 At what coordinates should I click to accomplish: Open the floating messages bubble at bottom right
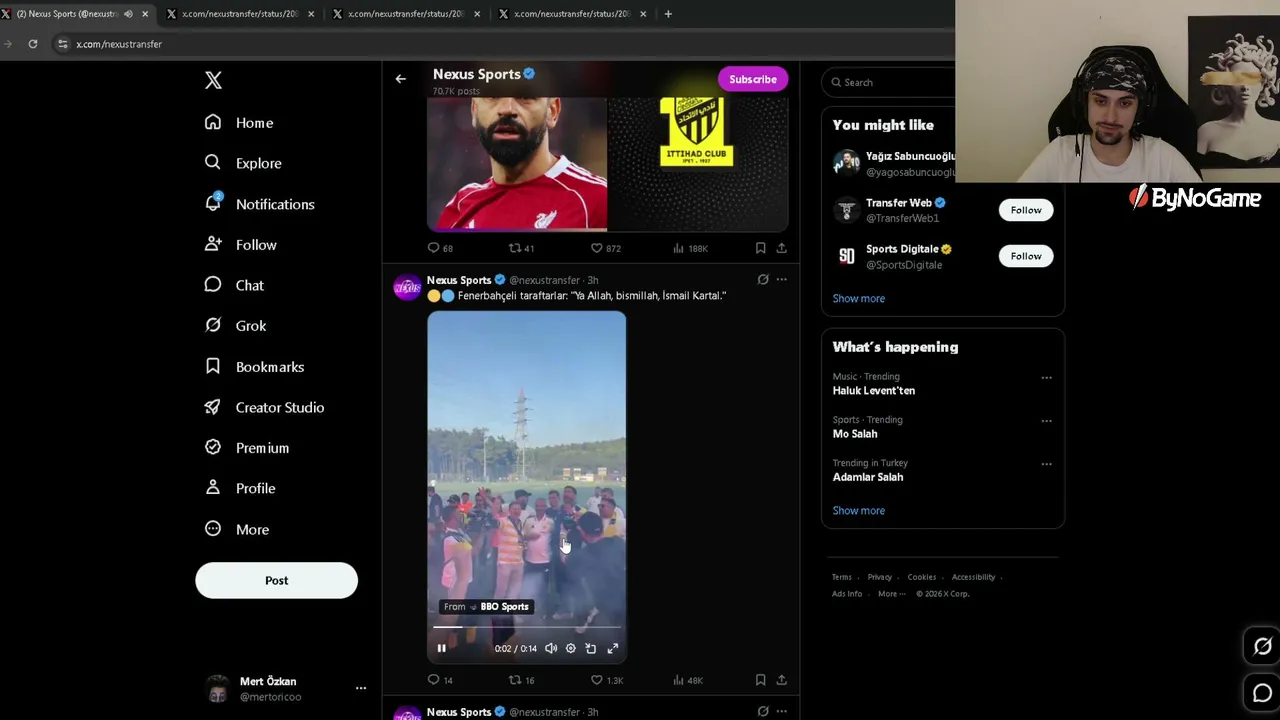pos(1262,693)
